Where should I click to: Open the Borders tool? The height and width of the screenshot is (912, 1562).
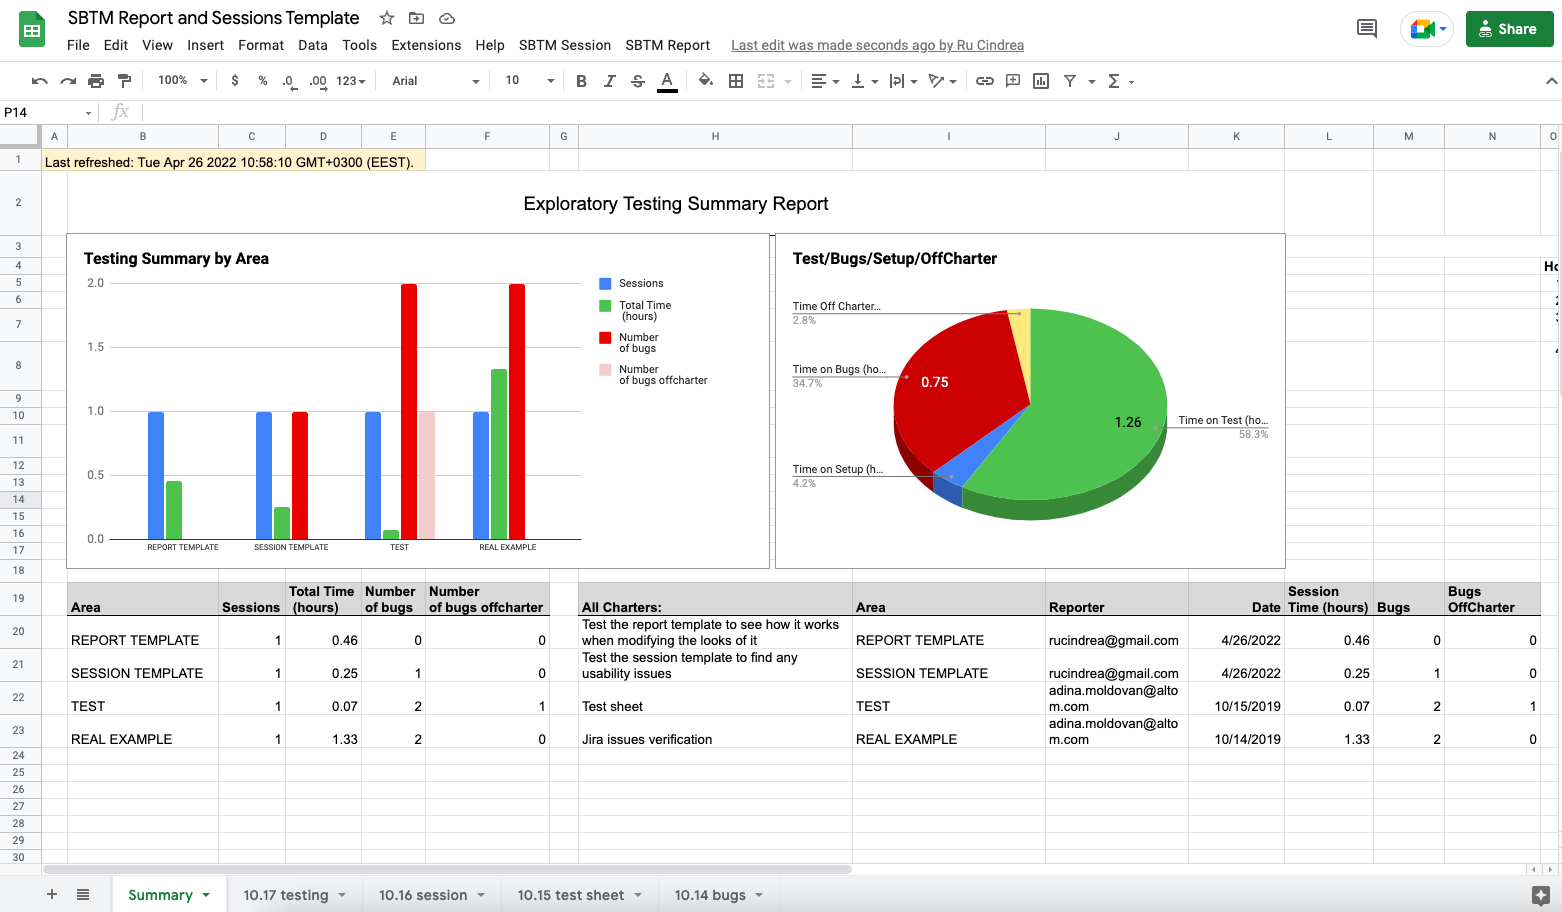click(736, 81)
